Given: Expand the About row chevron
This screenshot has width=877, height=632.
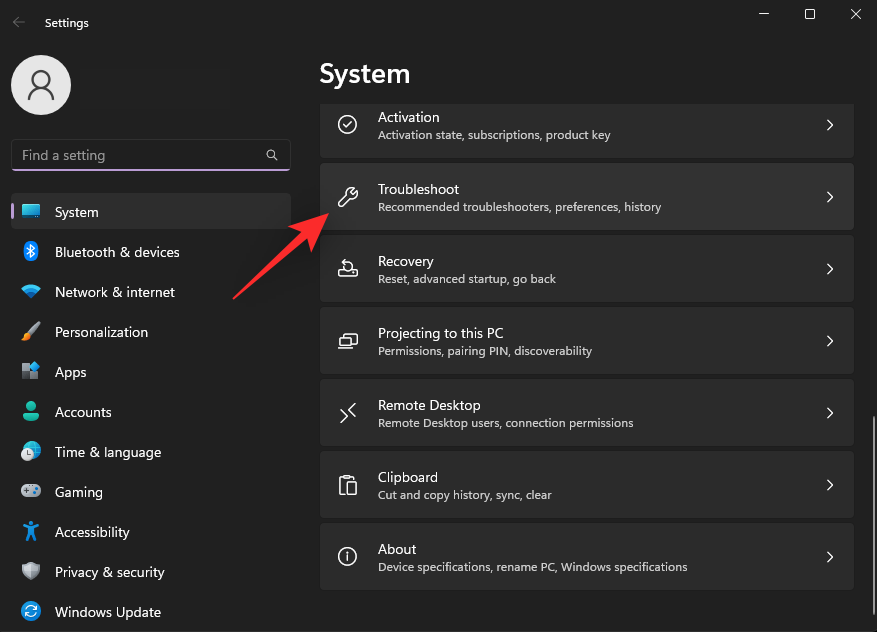Looking at the screenshot, I should 830,556.
